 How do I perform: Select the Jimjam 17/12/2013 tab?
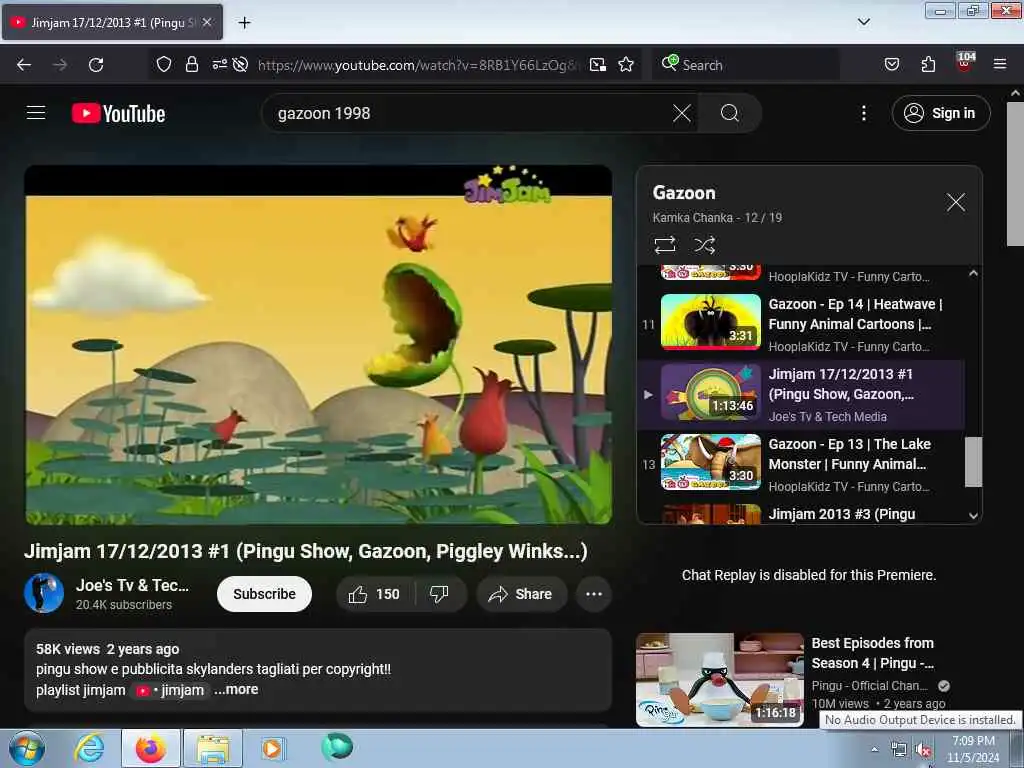pyautogui.click(x=112, y=22)
